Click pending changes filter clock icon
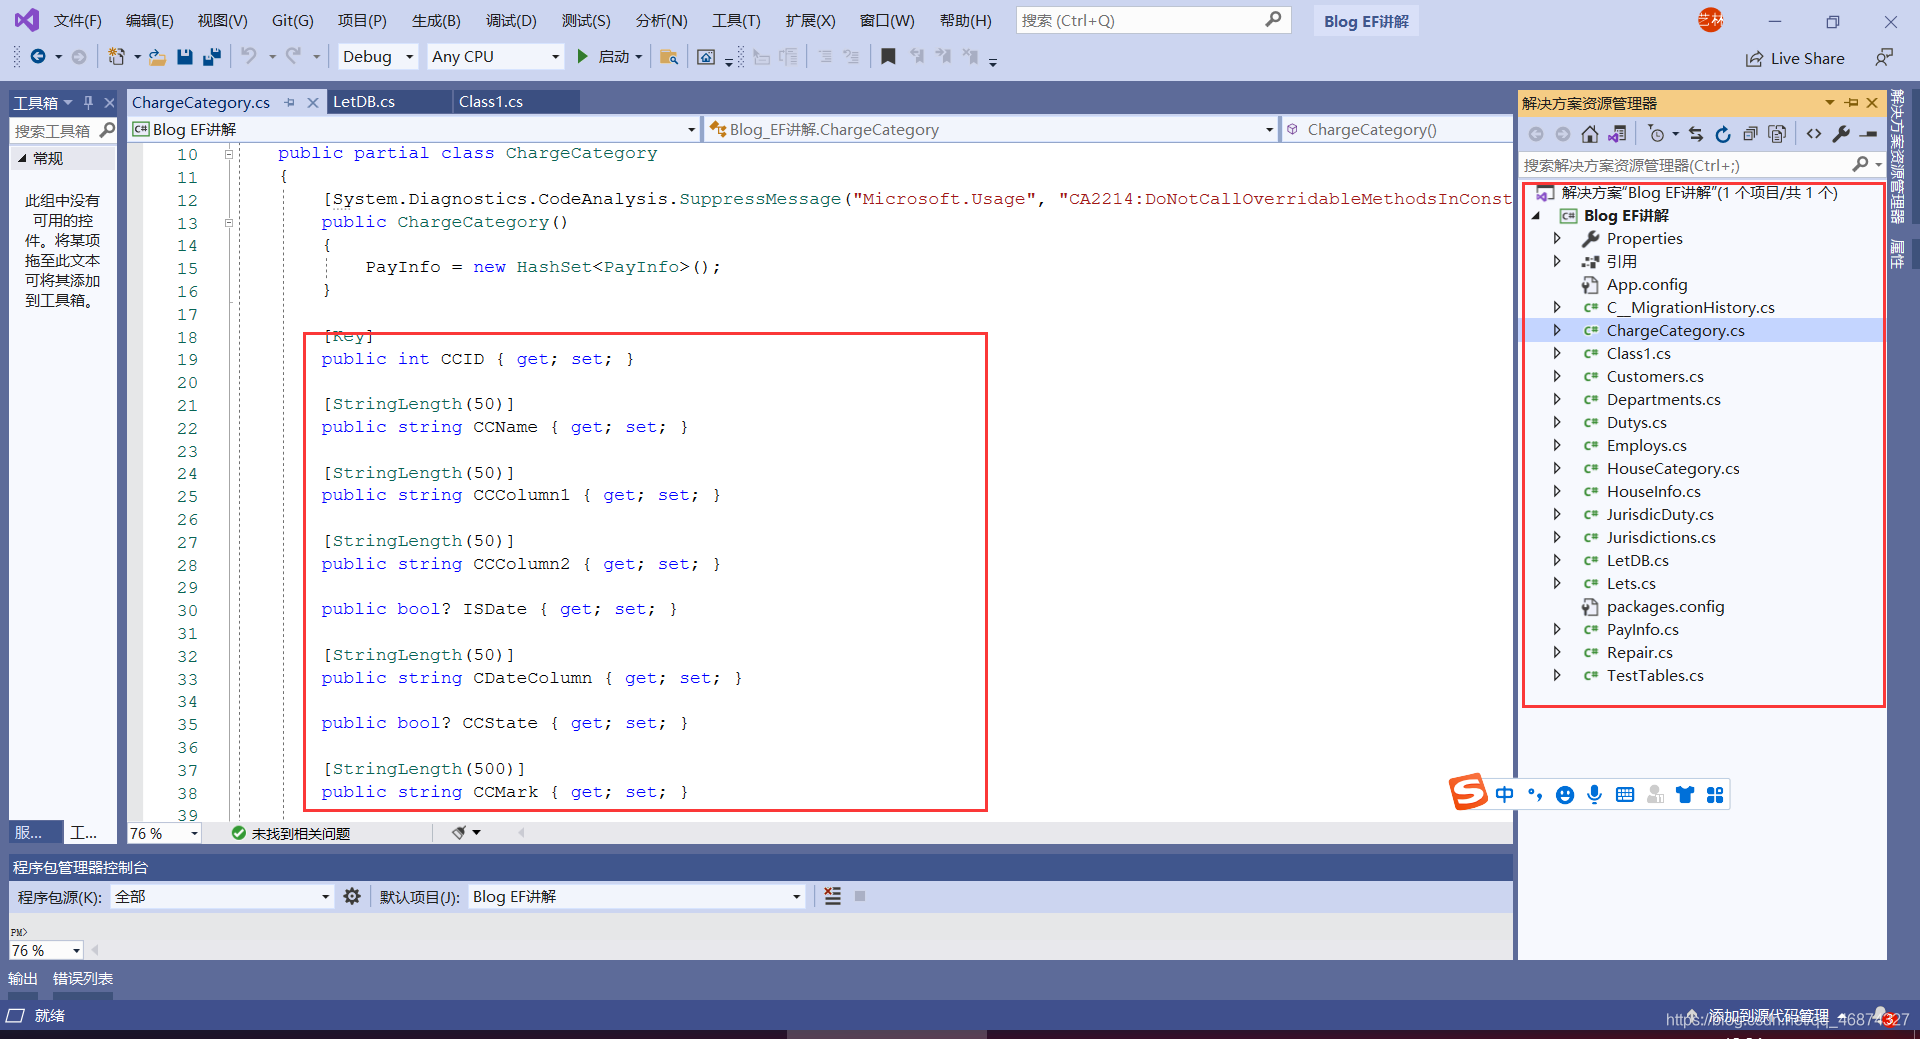 [1657, 134]
